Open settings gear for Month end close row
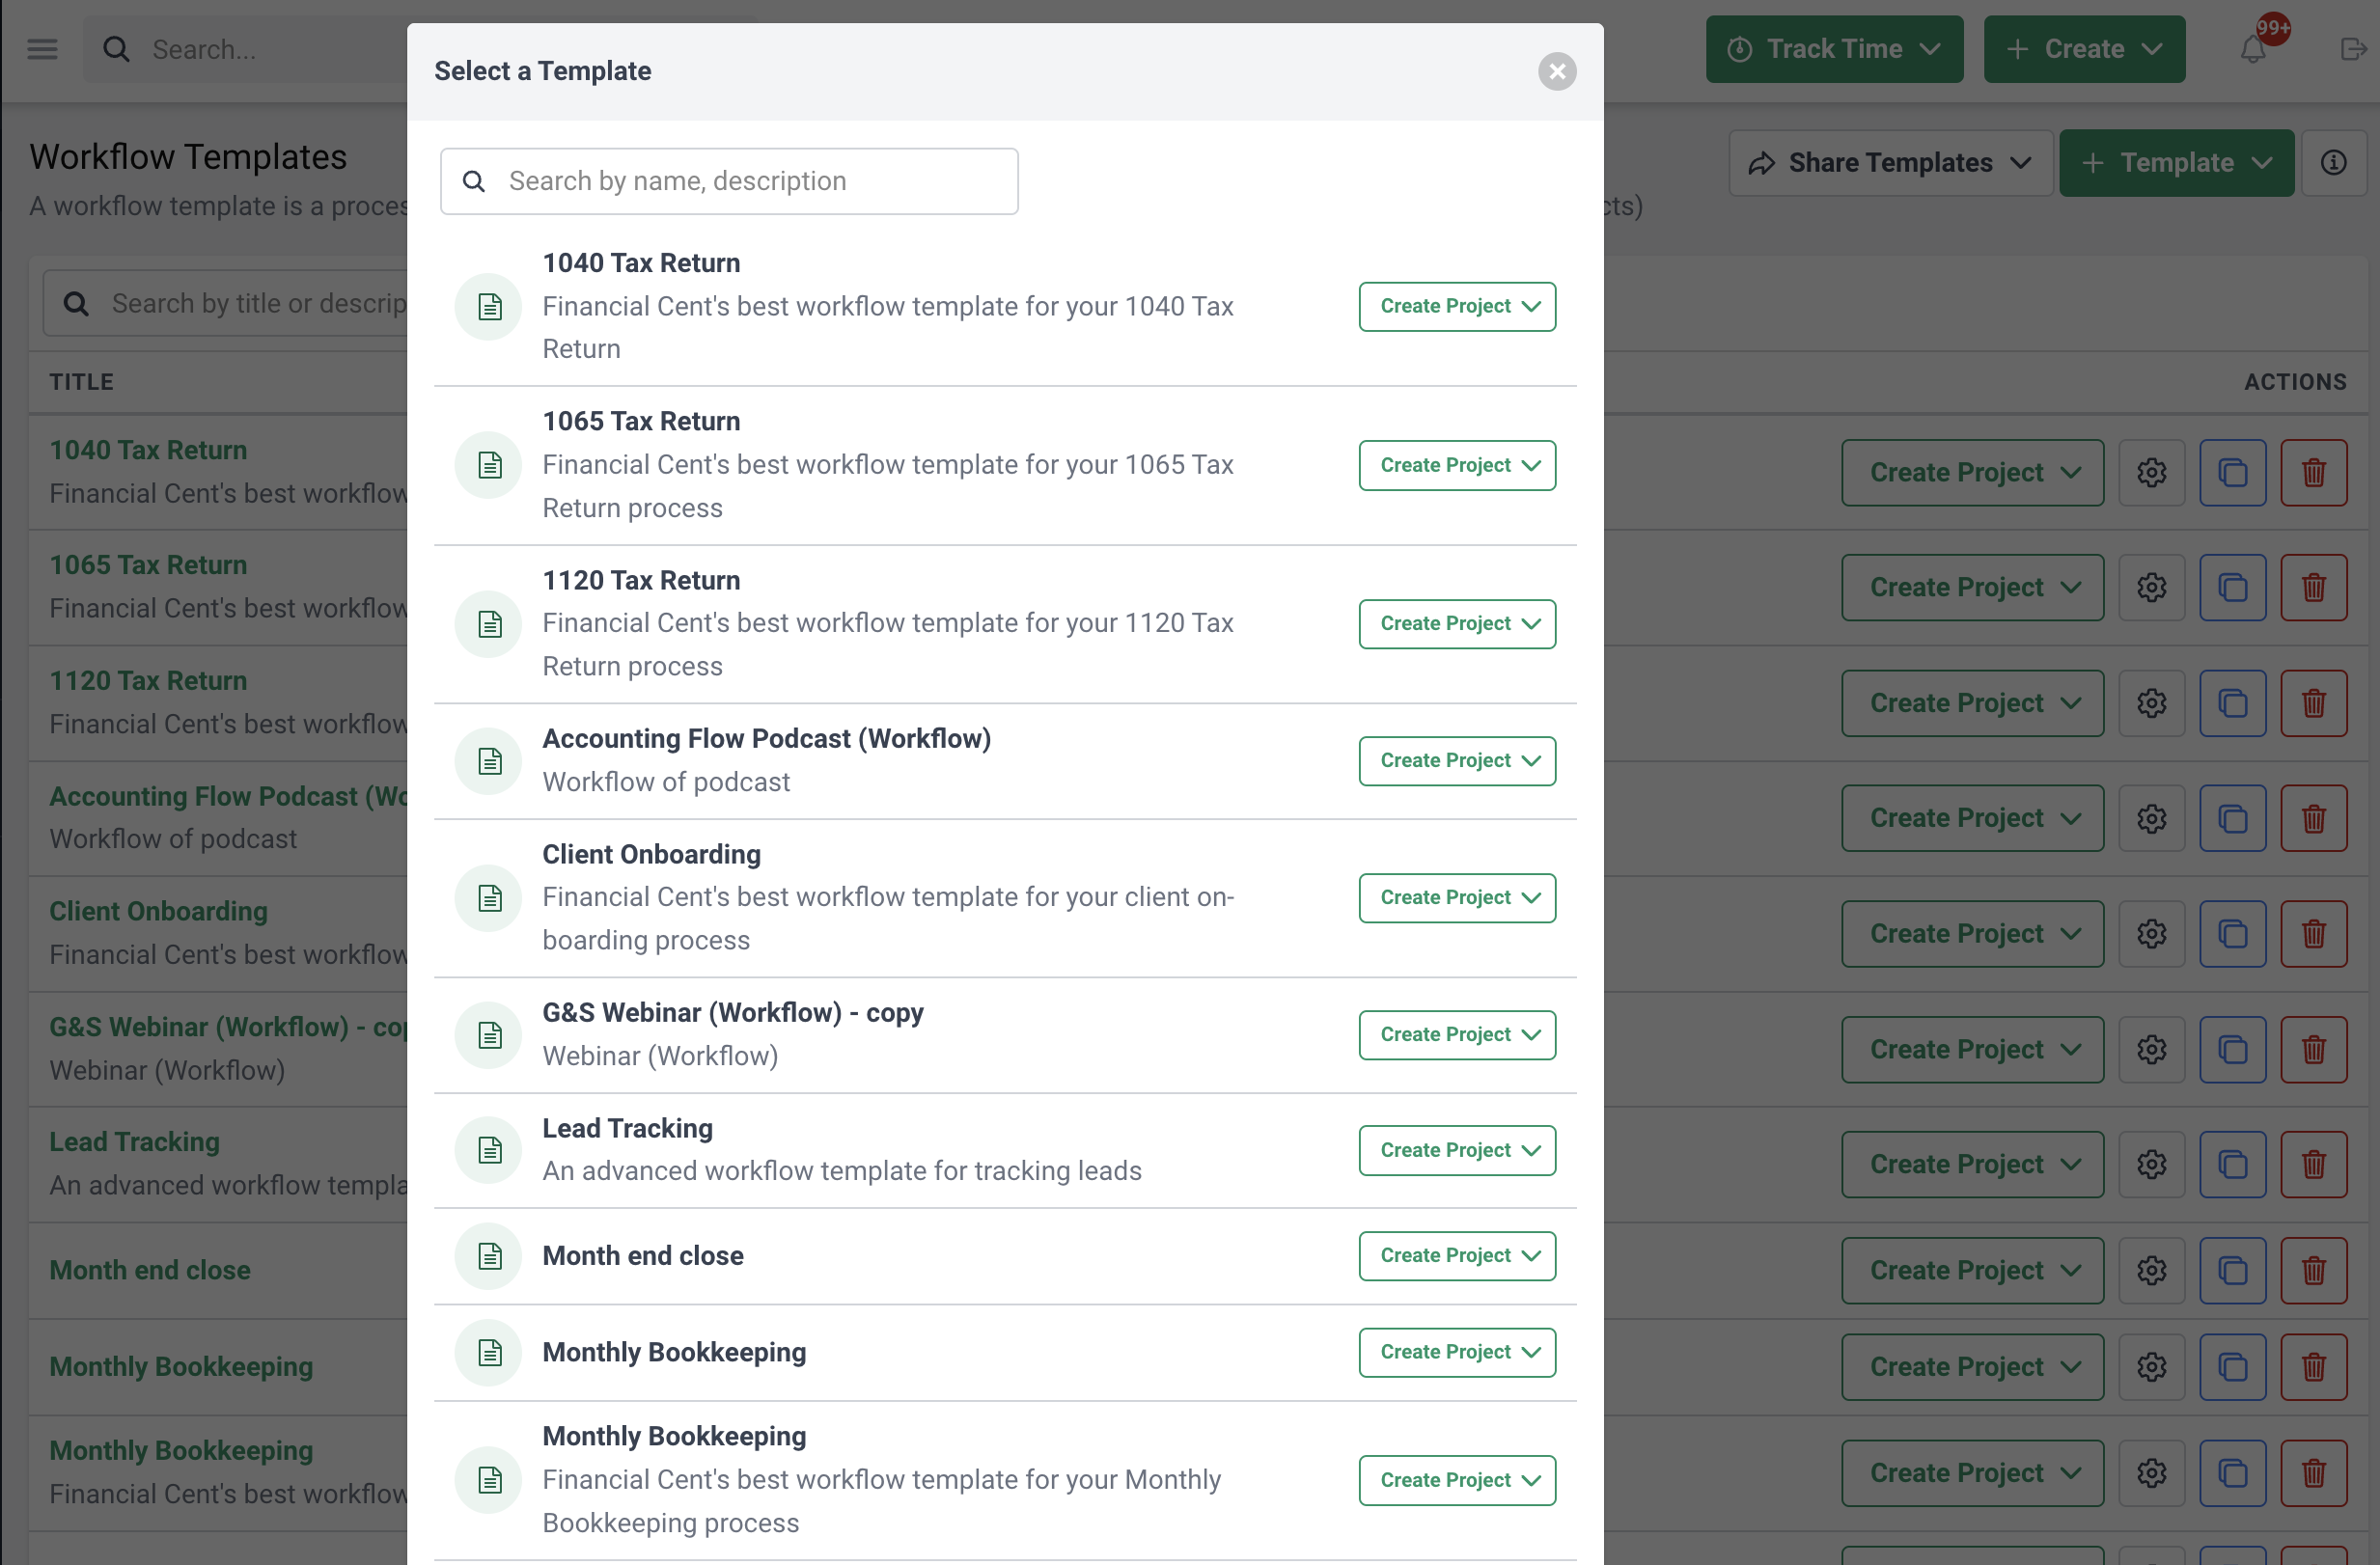 click(2151, 1271)
